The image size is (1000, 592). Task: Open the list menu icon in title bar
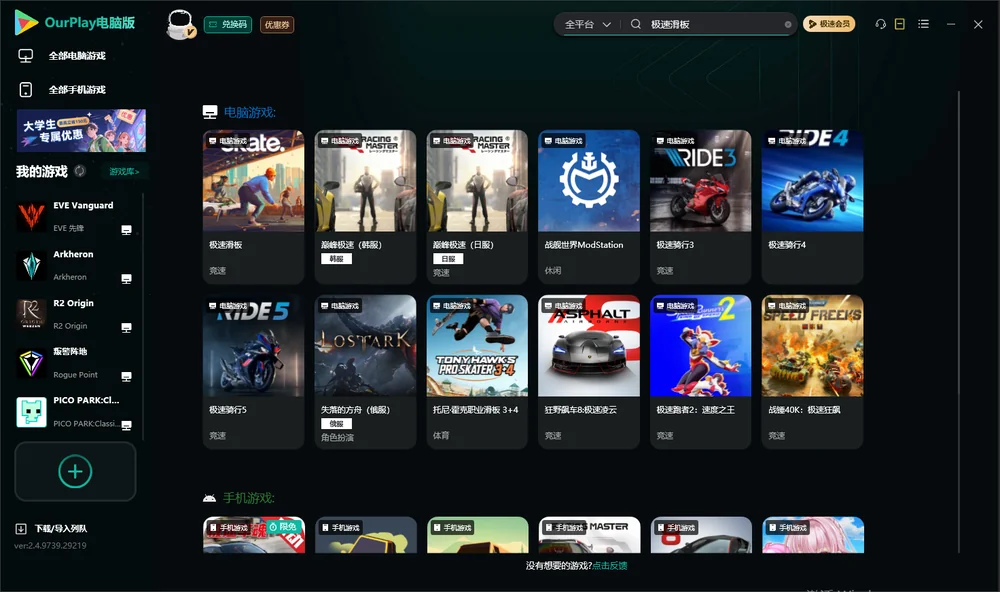coord(923,24)
